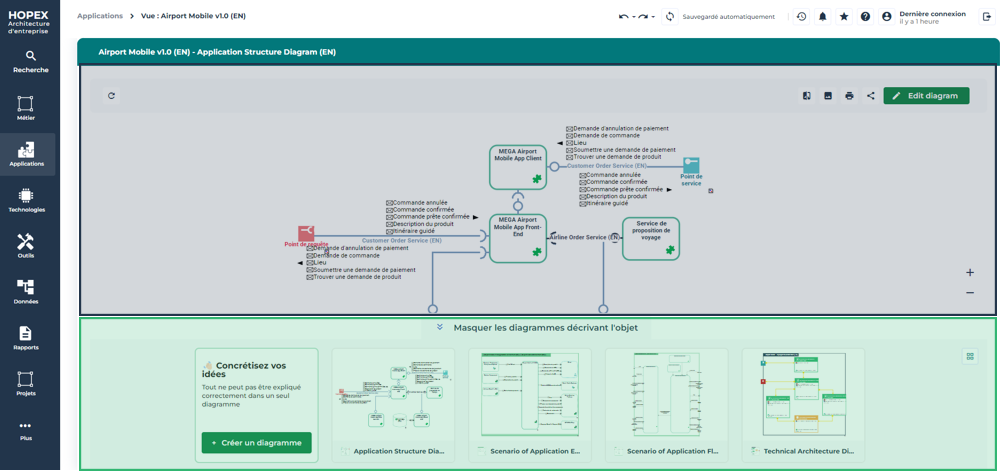Open the Plus menu in sidebar
The width and height of the screenshot is (1000, 472).
click(x=26, y=430)
